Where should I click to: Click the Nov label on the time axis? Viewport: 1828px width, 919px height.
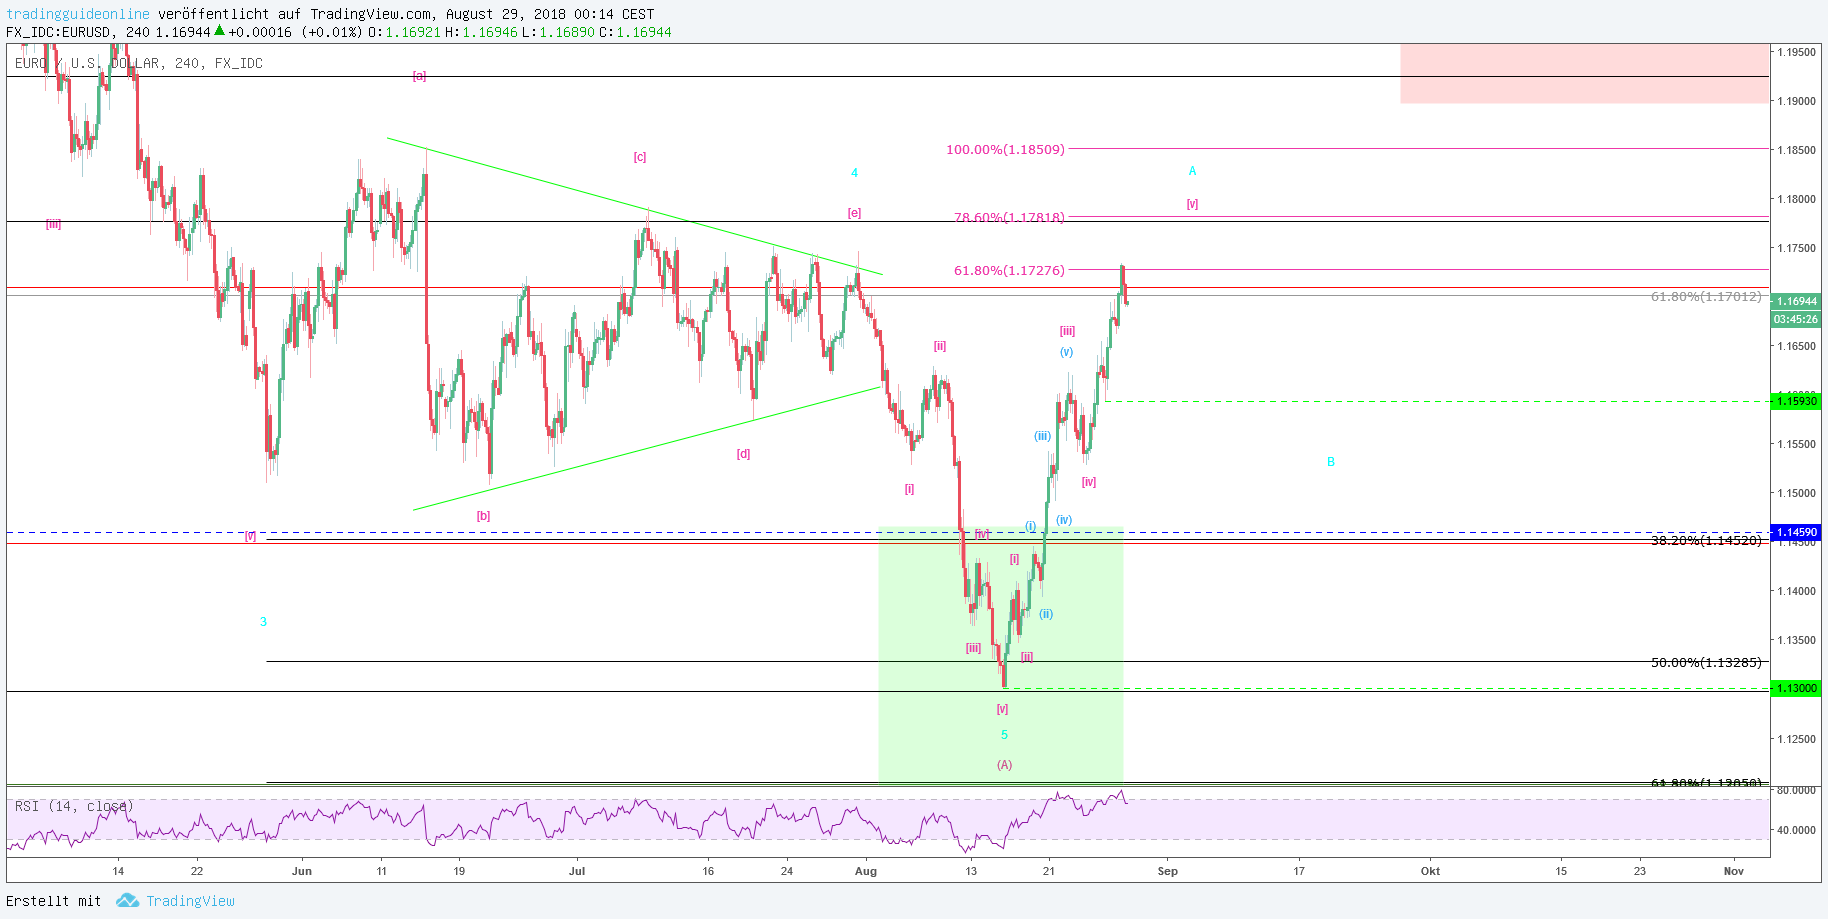(x=1734, y=871)
